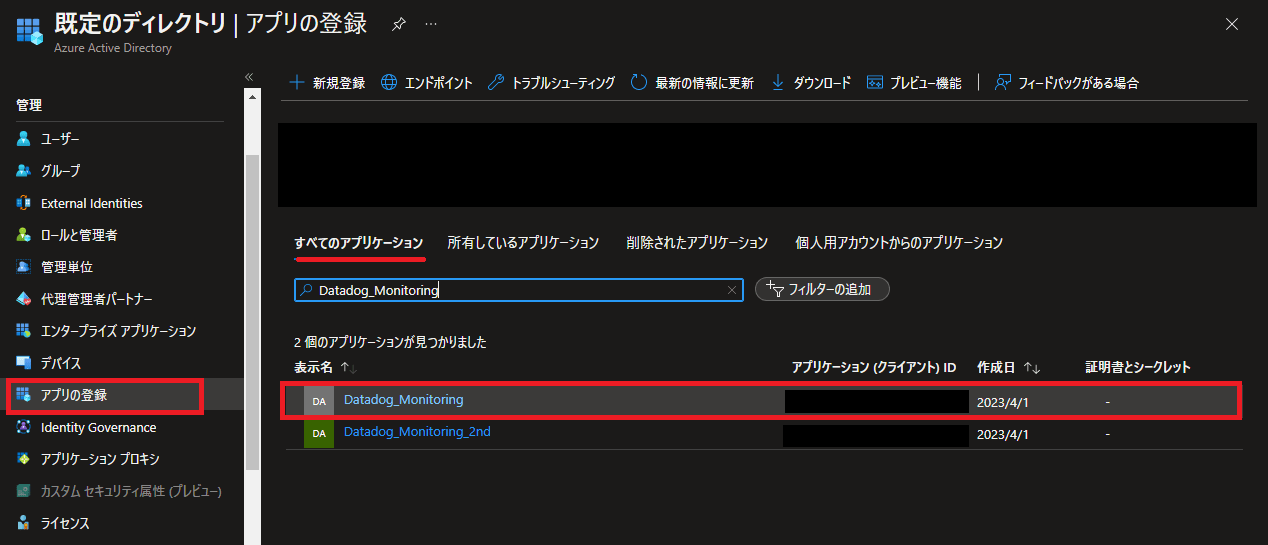Select the すべてのアプリケーション tab
The height and width of the screenshot is (545, 1268).
359,243
